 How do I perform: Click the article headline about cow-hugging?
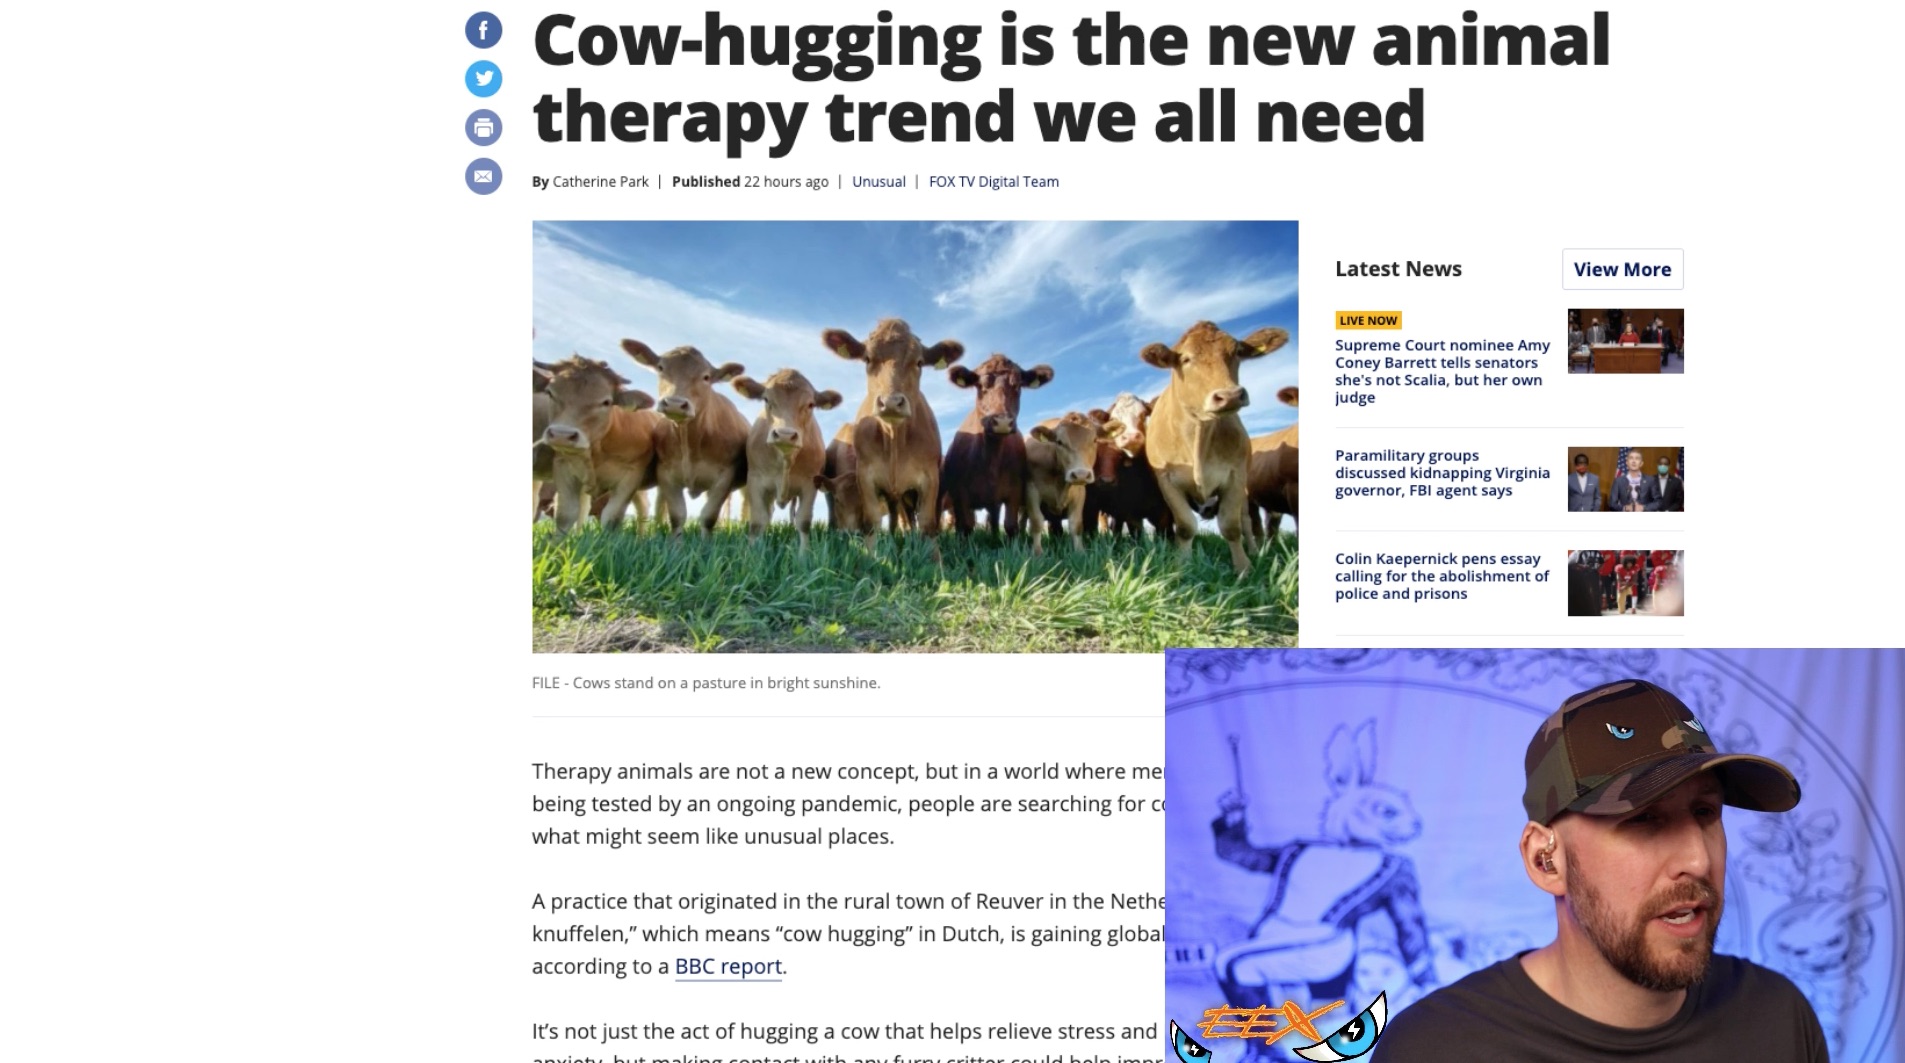point(1071,78)
